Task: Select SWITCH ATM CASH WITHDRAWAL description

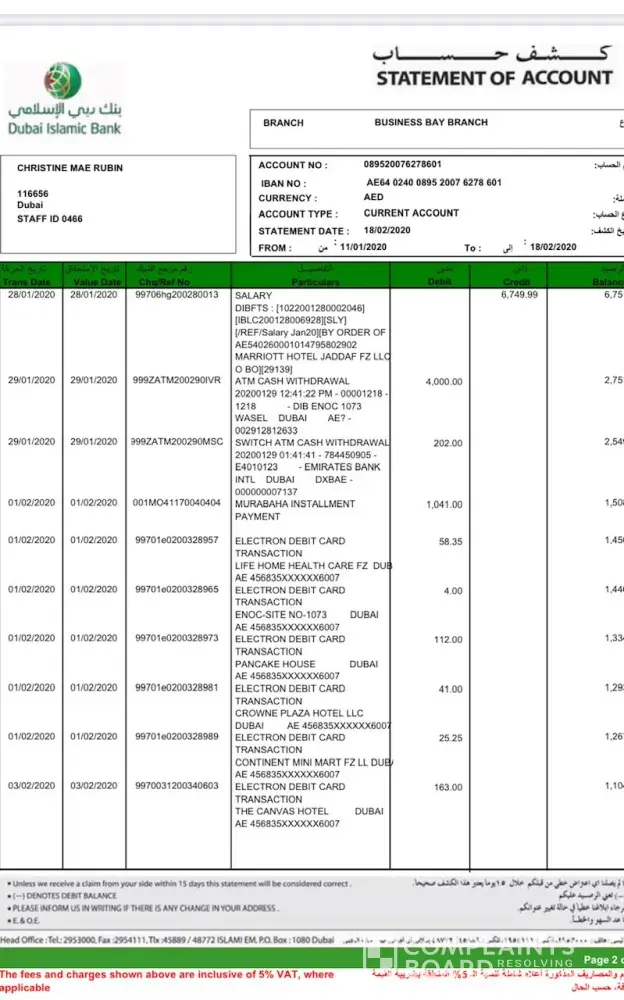Action: click(312, 443)
